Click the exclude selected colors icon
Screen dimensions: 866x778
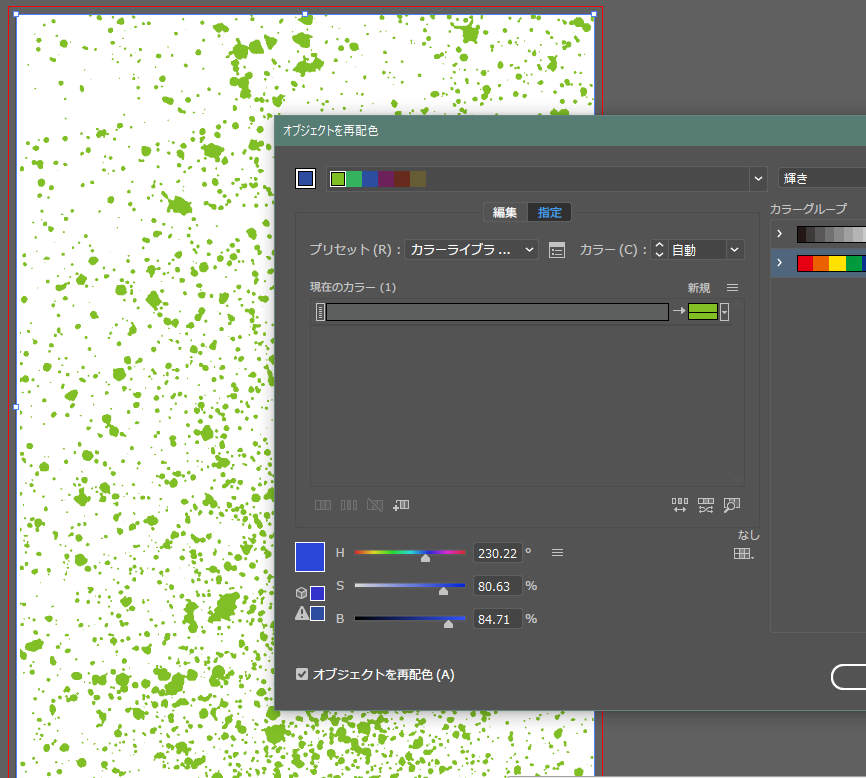coord(375,505)
